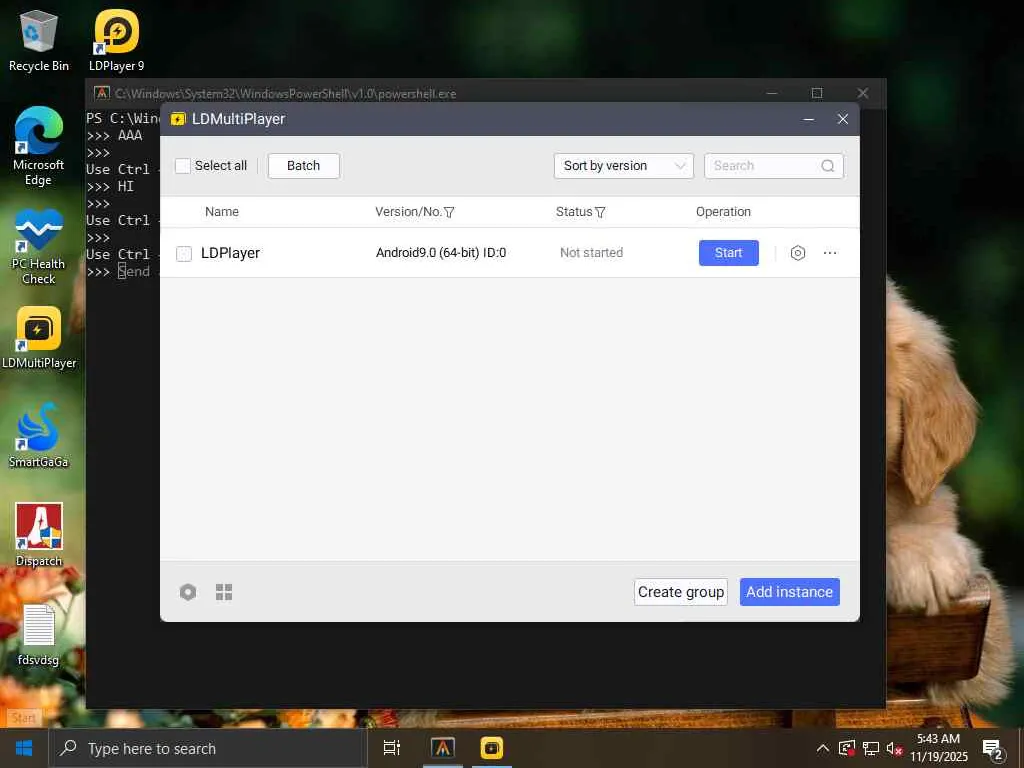Switch to grid view icon at bottom
The image size is (1024, 768).
(x=224, y=592)
